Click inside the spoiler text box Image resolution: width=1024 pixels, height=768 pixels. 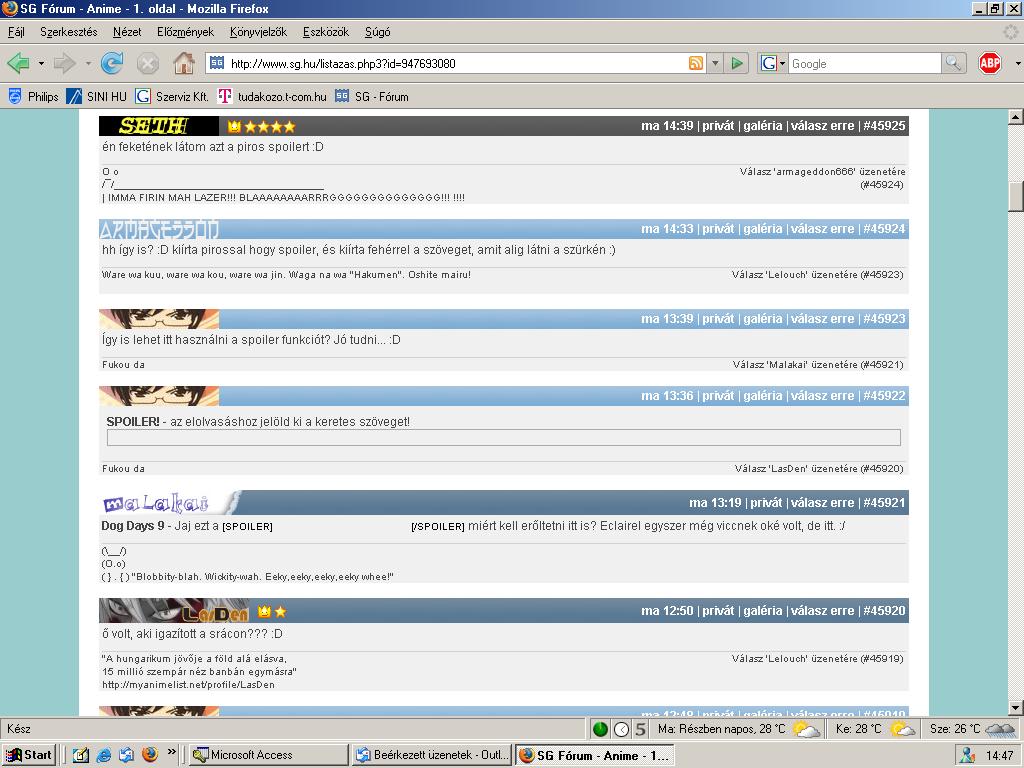pyautogui.click(x=503, y=438)
